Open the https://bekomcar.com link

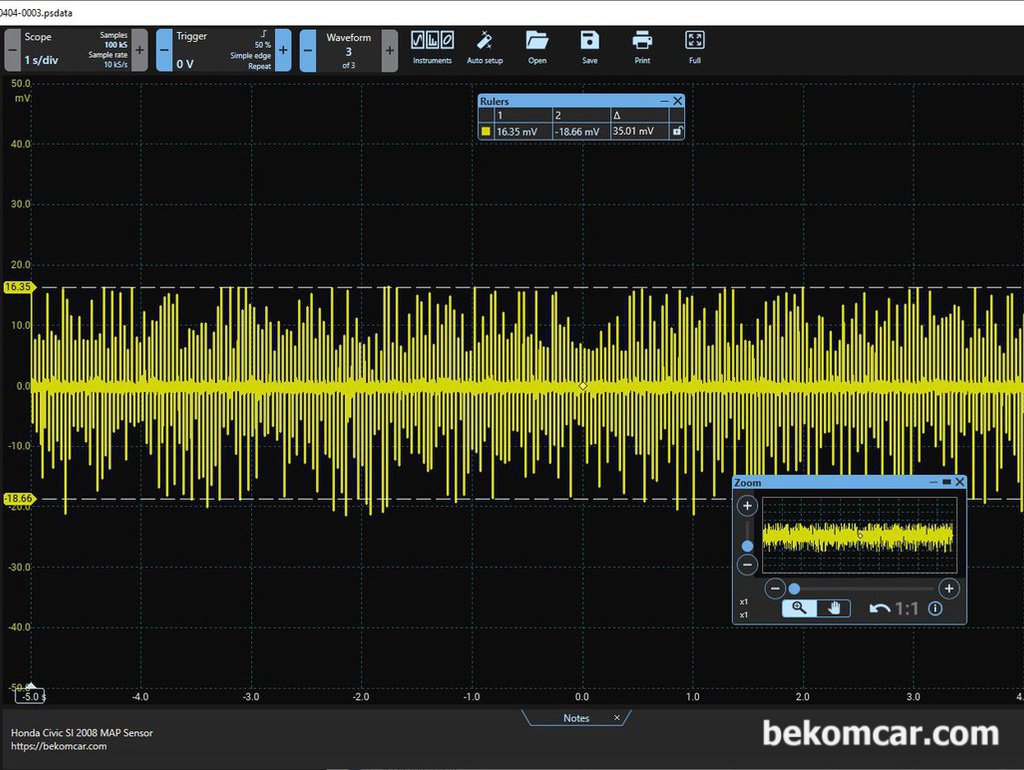[x=59, y=746]
